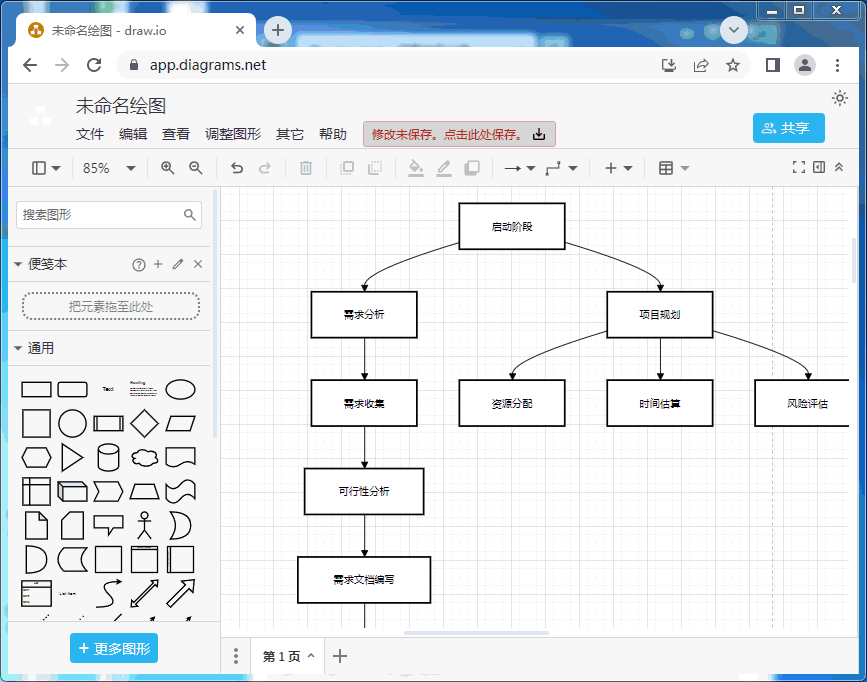The image size is (867, 682).
Task: Click the 搜索图形 search field
Action: pos(100,214)
